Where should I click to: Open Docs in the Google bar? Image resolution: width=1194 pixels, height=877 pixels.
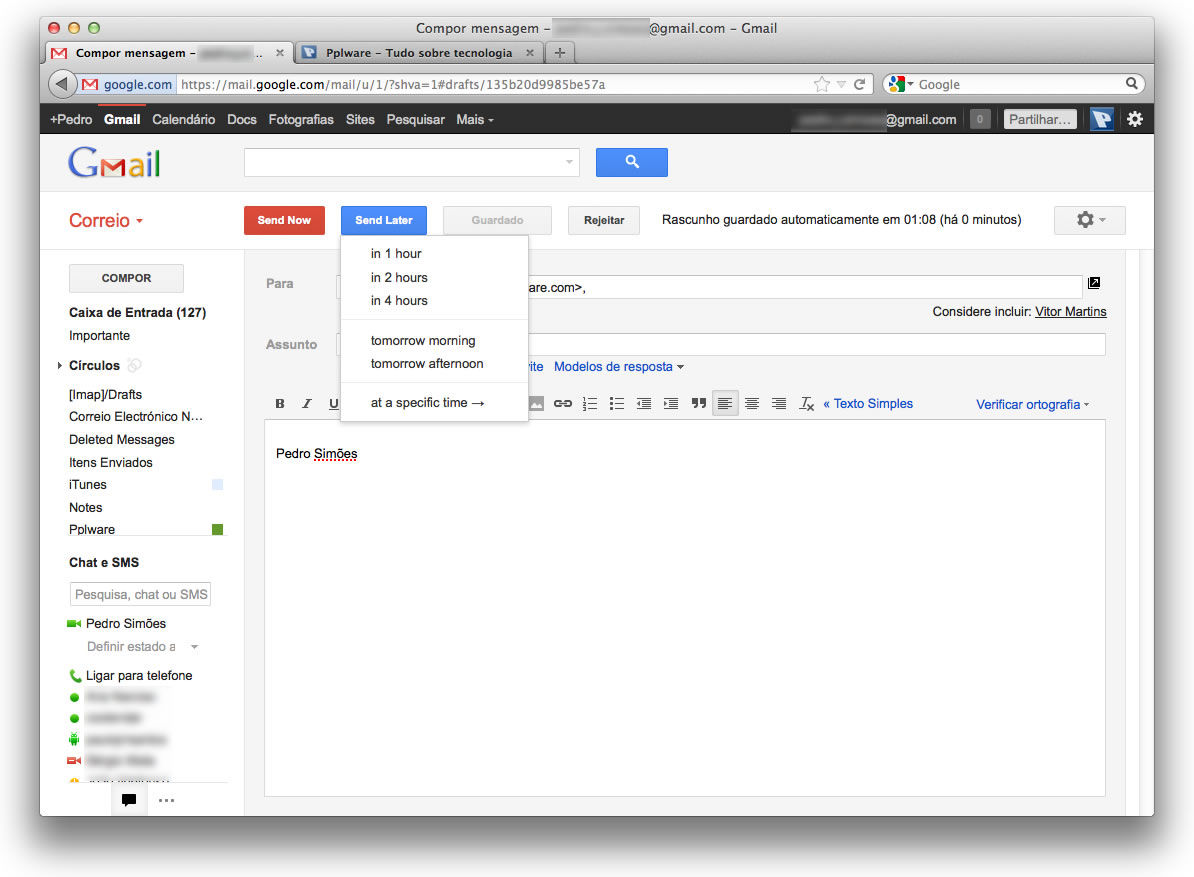point(242,120)
